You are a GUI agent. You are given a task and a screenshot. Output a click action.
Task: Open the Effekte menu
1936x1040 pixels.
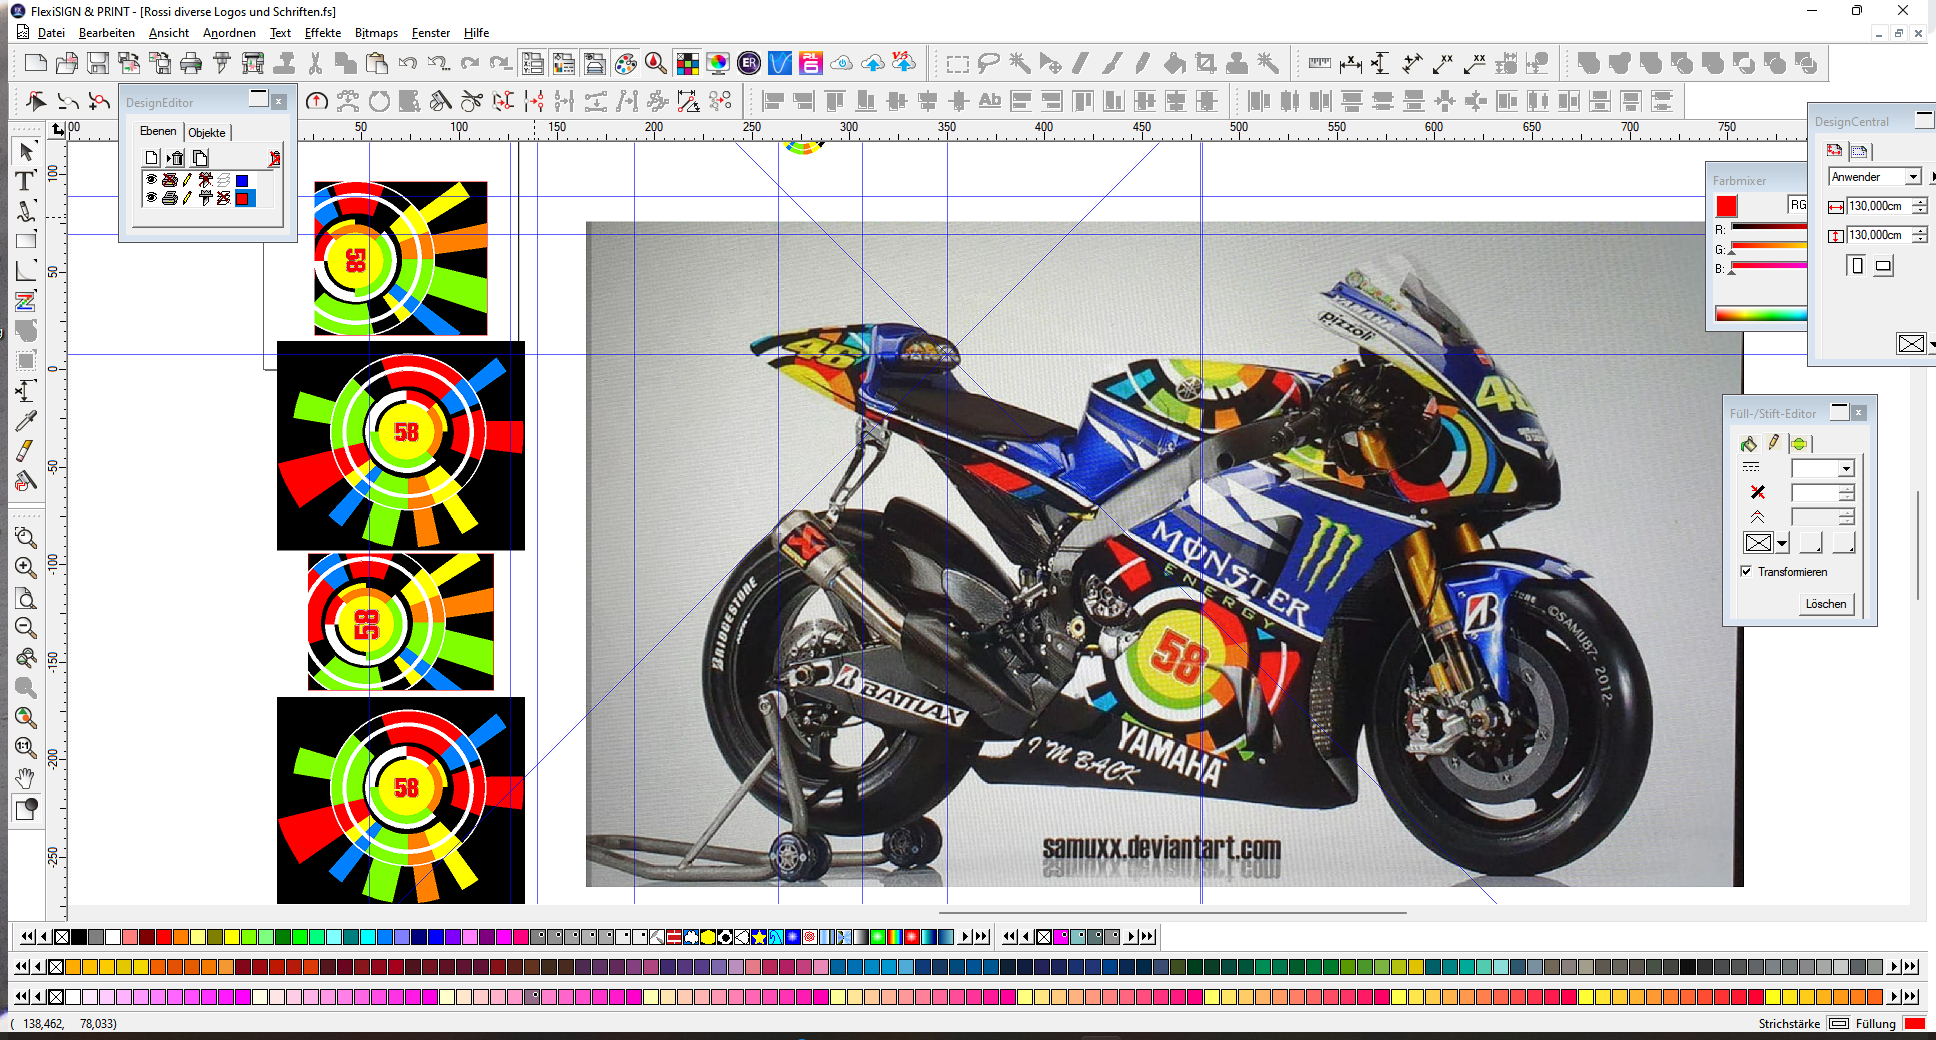(x=322, y=33)
